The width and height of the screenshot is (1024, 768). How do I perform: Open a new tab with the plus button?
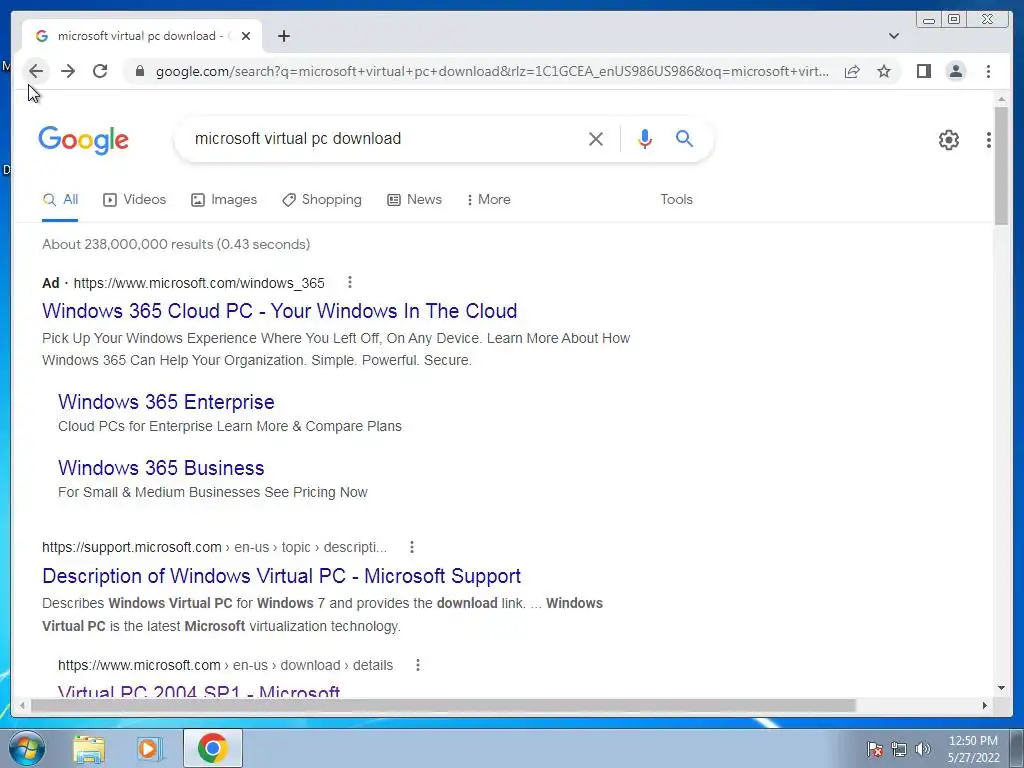[283, 36]
